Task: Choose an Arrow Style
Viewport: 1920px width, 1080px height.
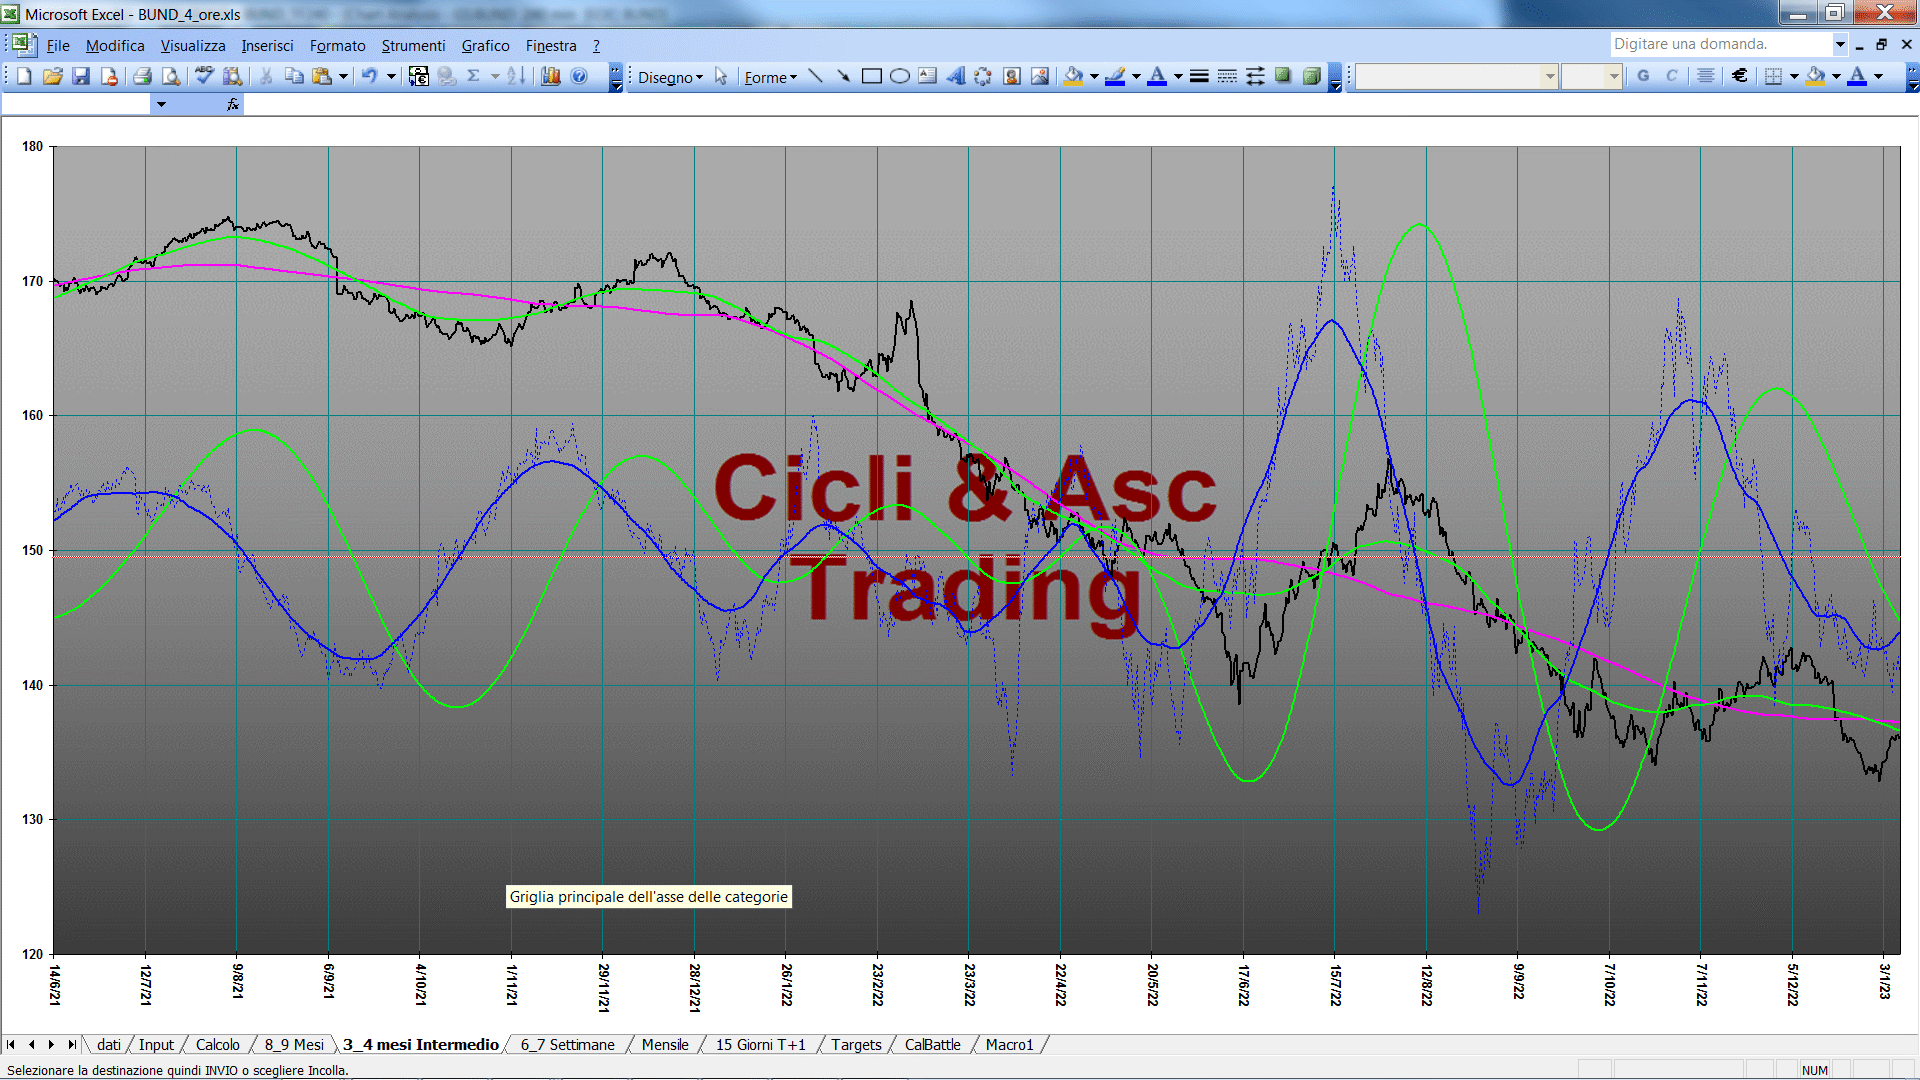Action: pyautogui.click(x=1255, y=76)
